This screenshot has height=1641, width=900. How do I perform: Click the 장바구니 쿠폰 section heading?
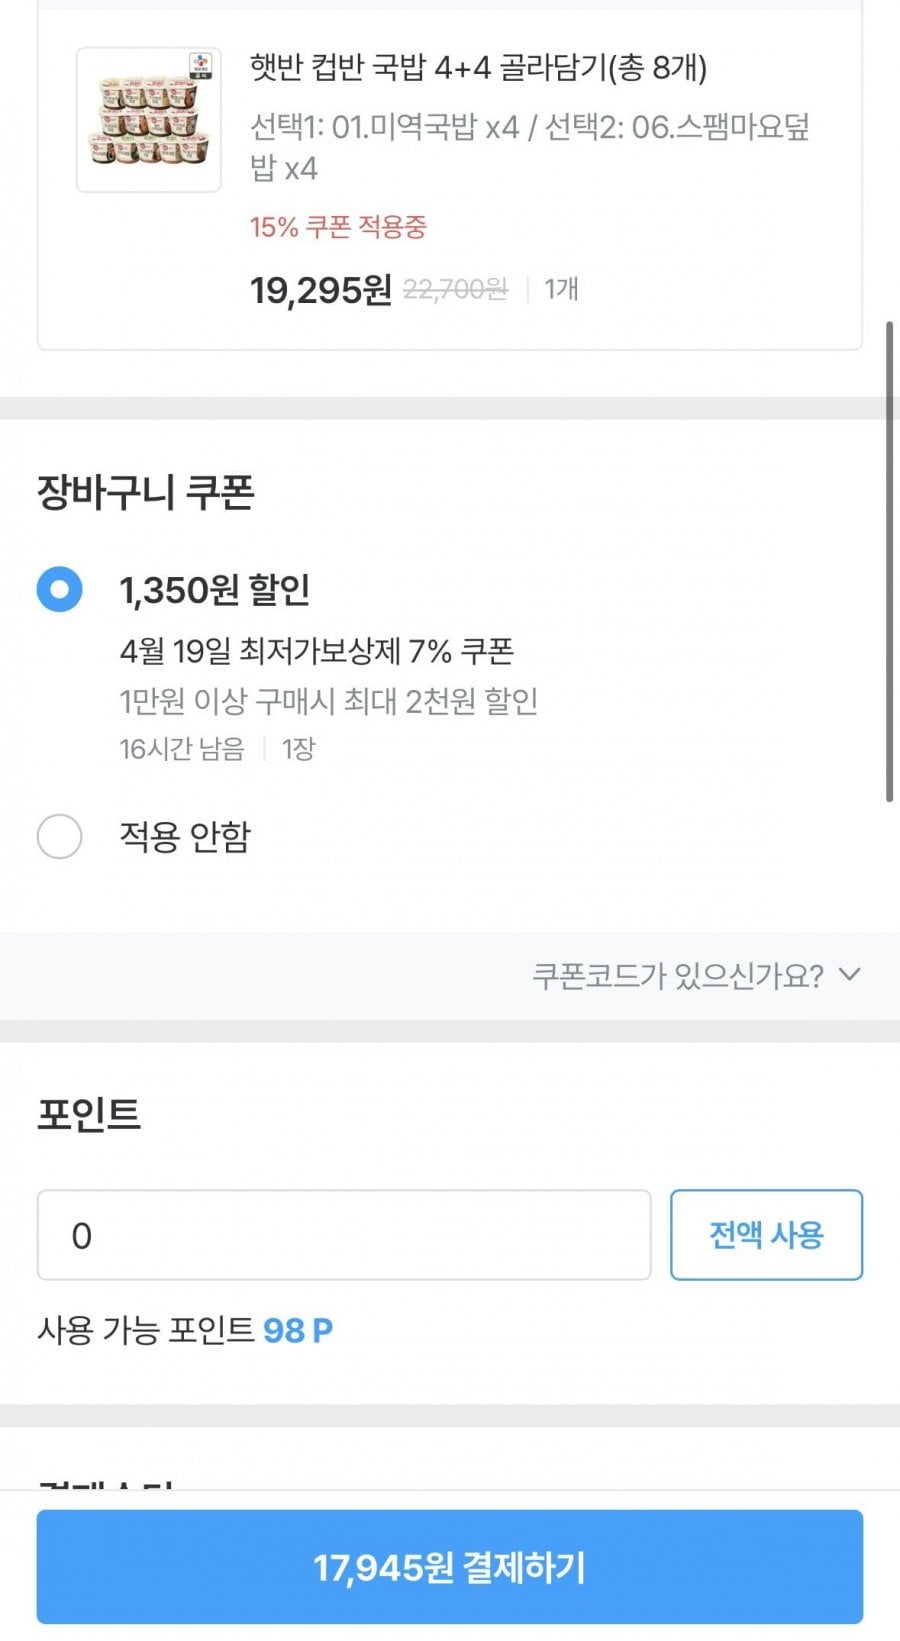tap(146, 492)
